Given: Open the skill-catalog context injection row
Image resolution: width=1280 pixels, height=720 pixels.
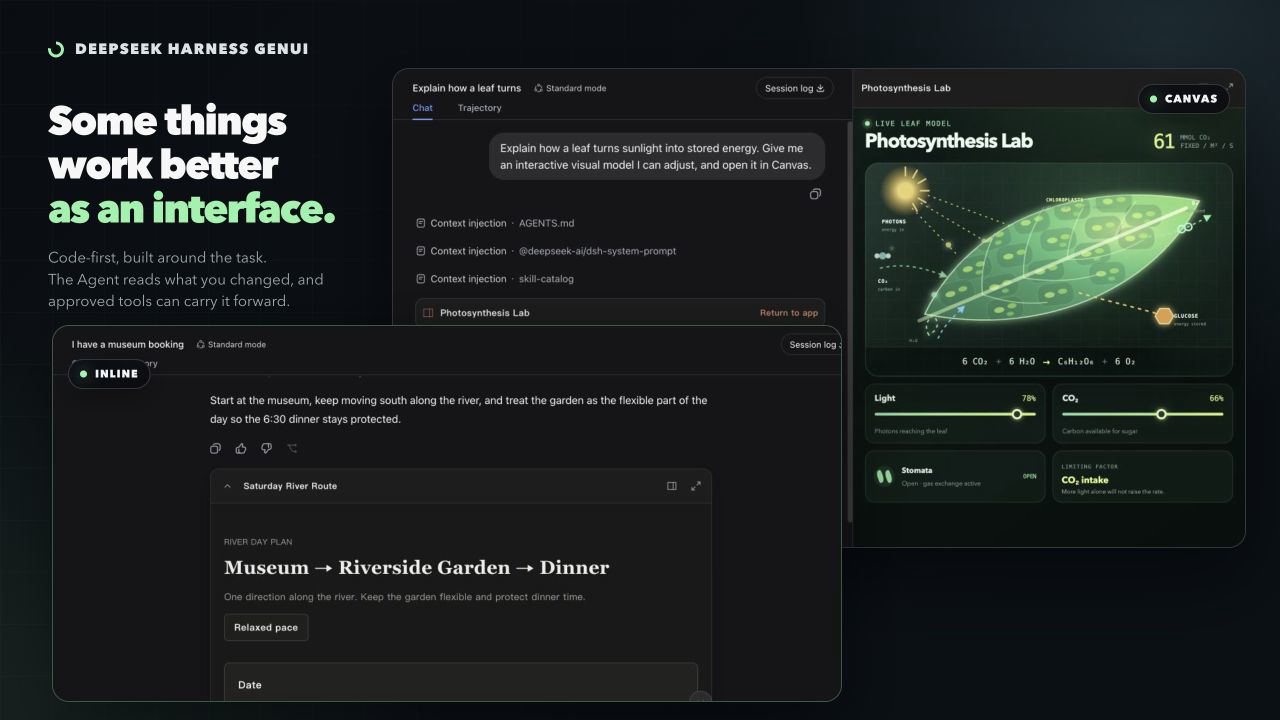Looking at the screenshot, I should (x=495, y=279).
